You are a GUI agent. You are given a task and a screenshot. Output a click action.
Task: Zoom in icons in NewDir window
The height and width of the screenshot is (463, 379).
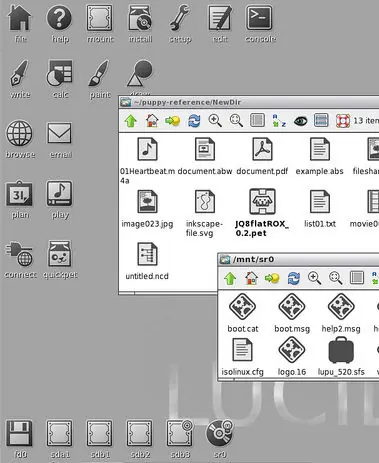[215, 121]
